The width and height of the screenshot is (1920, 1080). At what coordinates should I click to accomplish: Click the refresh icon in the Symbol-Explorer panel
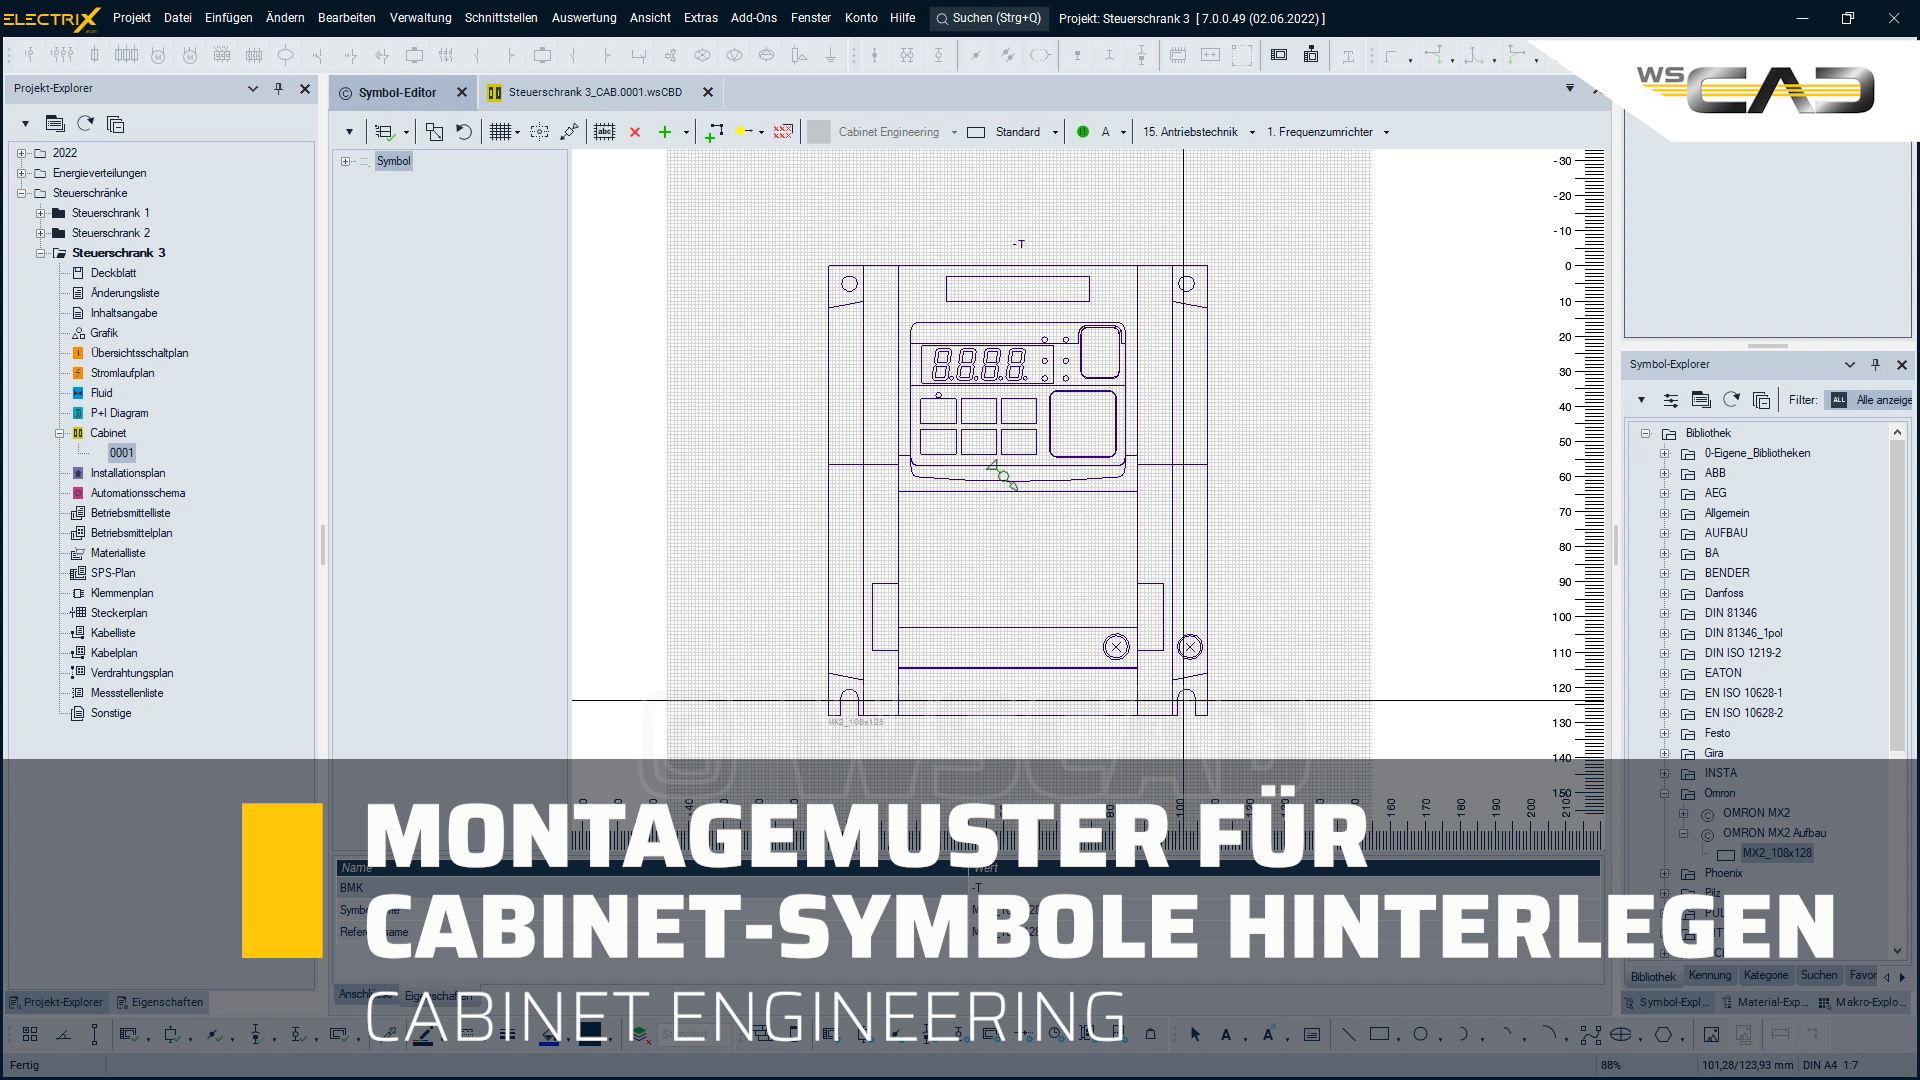(x=1733, y=400)
